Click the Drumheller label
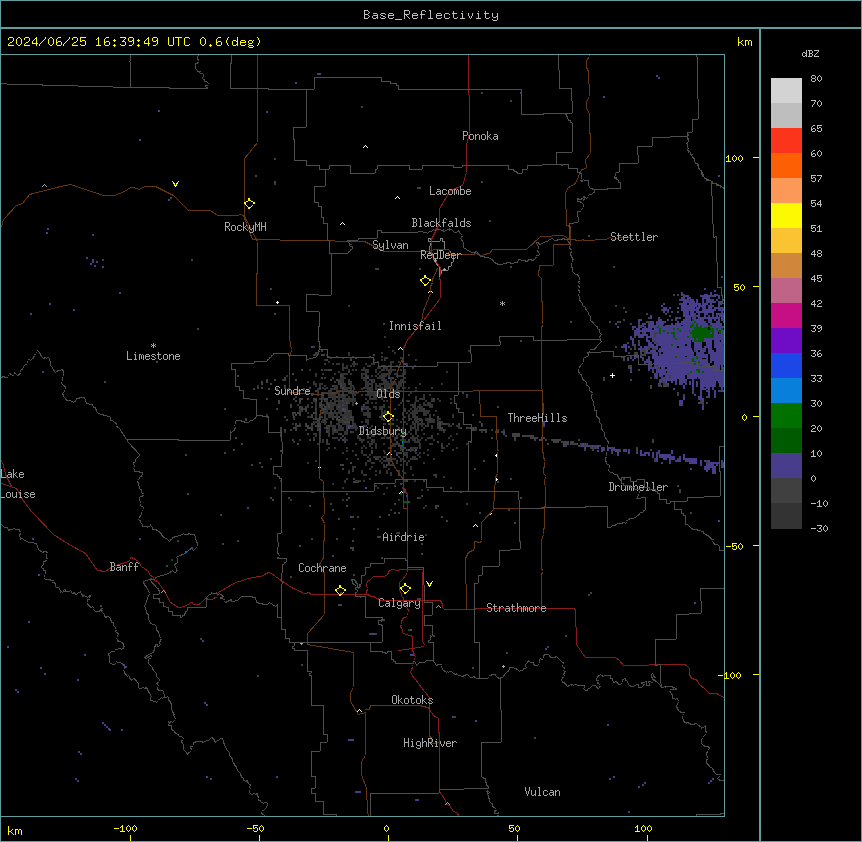This screenshot has width=862, height=842. pos(638,487)
